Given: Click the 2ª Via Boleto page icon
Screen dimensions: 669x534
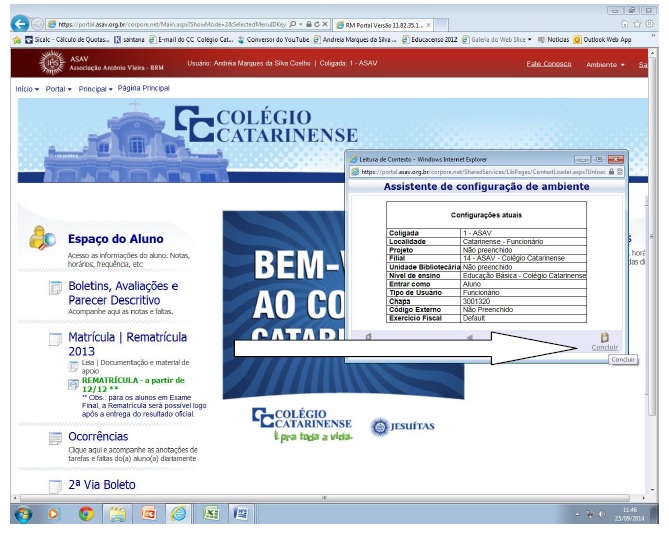Looking at the screenshot, I should pyautogui.click(x=55, y=486).
